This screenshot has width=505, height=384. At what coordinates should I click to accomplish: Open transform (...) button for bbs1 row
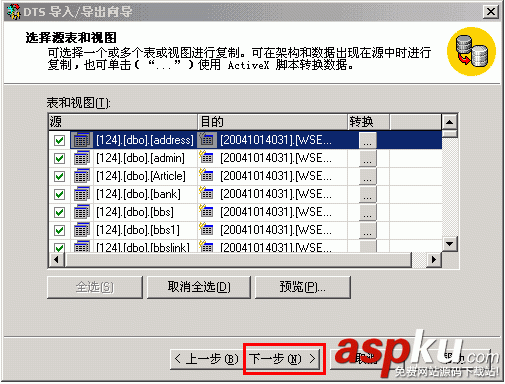[368, 230]
